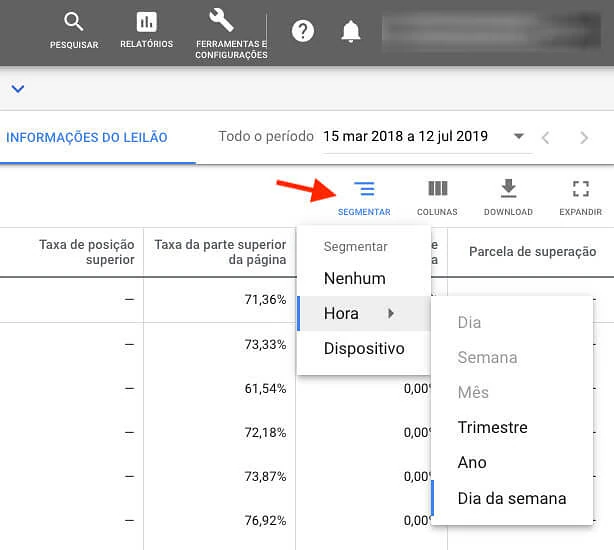Open the Pesquisar search icon
Image resolution: width=614 pixels, height=550 pixels.
74,22
